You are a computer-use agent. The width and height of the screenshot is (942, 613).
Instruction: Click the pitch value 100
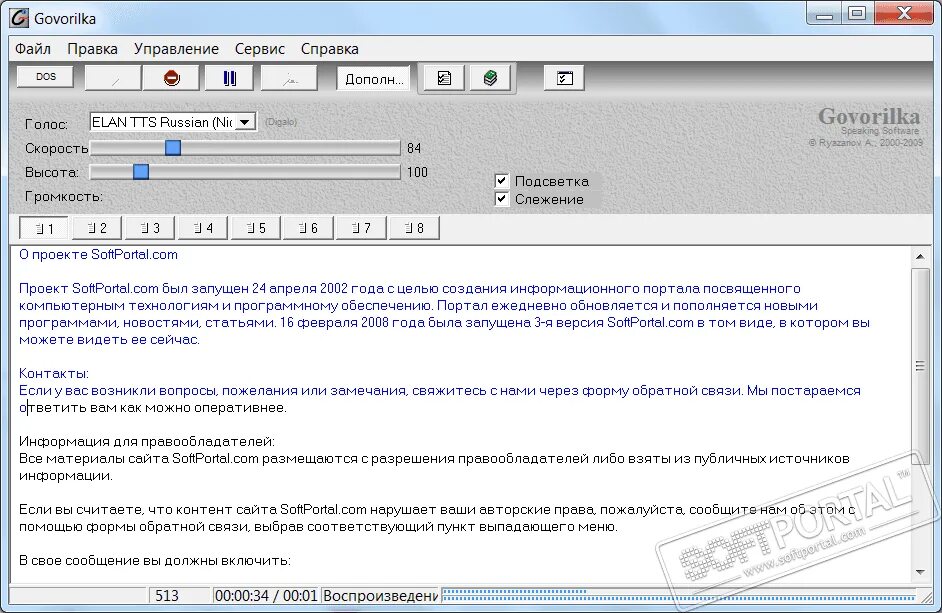click(x=417, y=172)
